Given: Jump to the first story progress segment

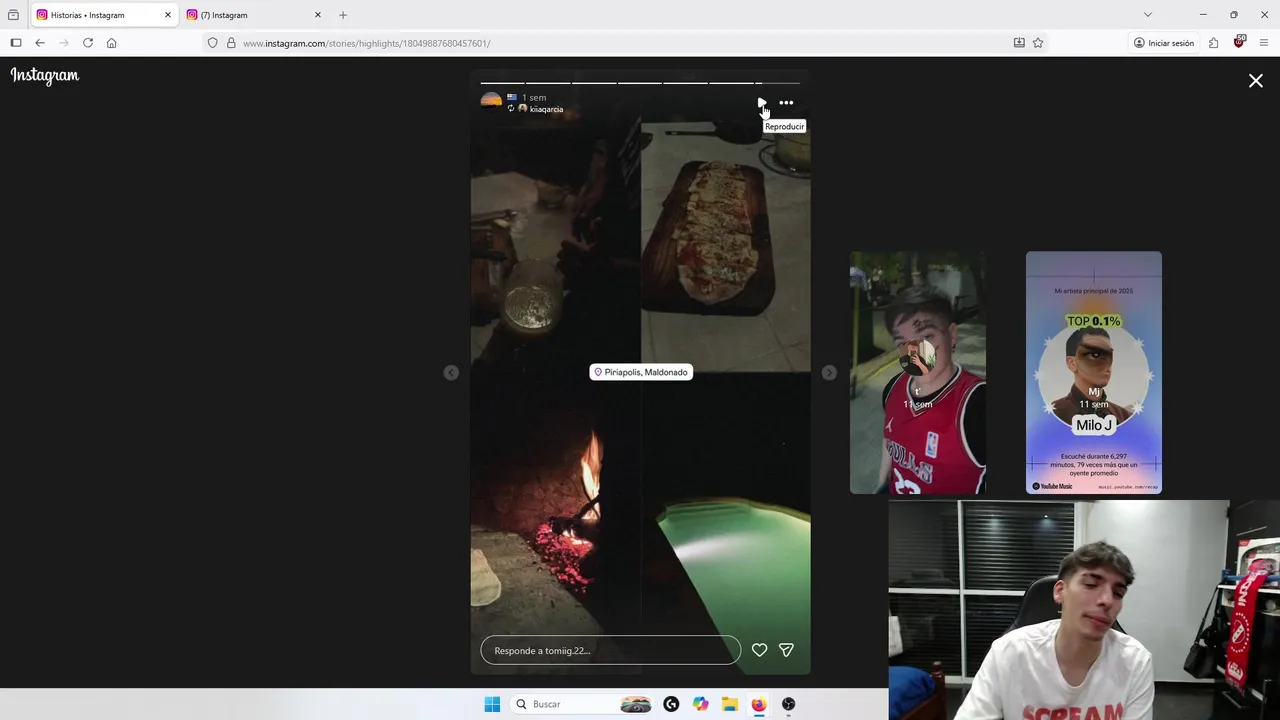Looking at the screenshot, I should [502, 83].
